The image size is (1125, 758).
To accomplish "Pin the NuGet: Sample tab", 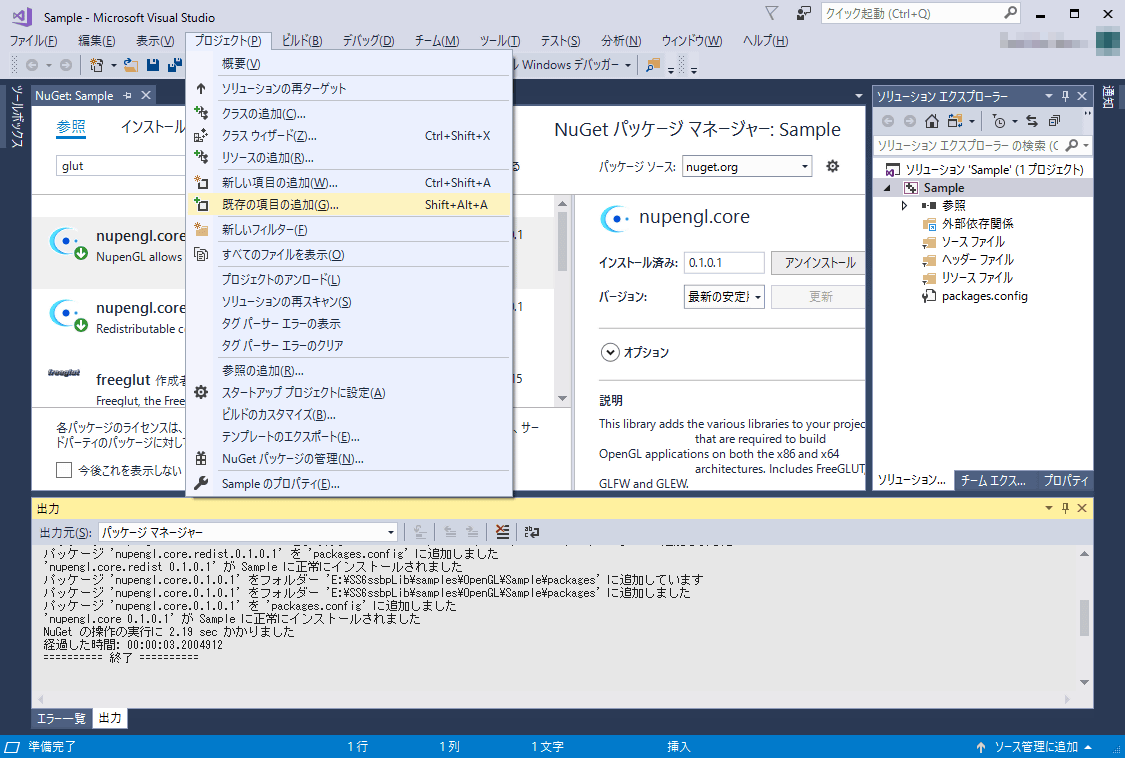I will click(x=128, y=95).
